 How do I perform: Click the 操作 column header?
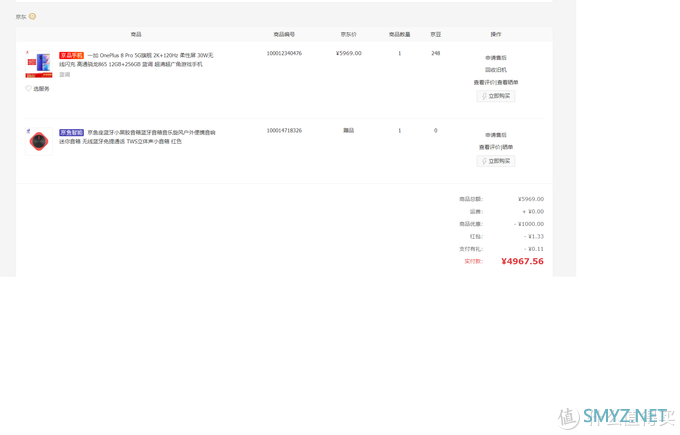(x=496, y=34)
